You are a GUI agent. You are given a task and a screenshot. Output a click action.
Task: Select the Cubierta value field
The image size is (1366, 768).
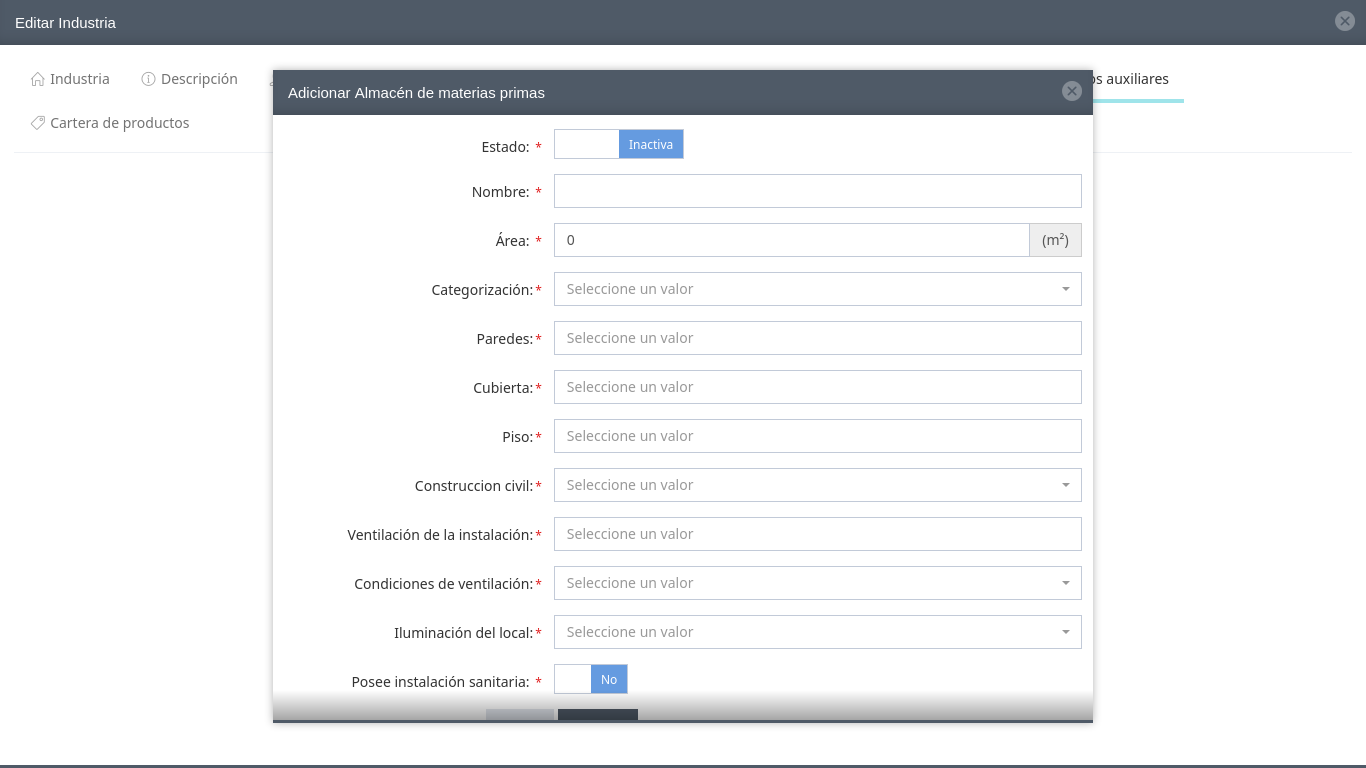point(817,387)
